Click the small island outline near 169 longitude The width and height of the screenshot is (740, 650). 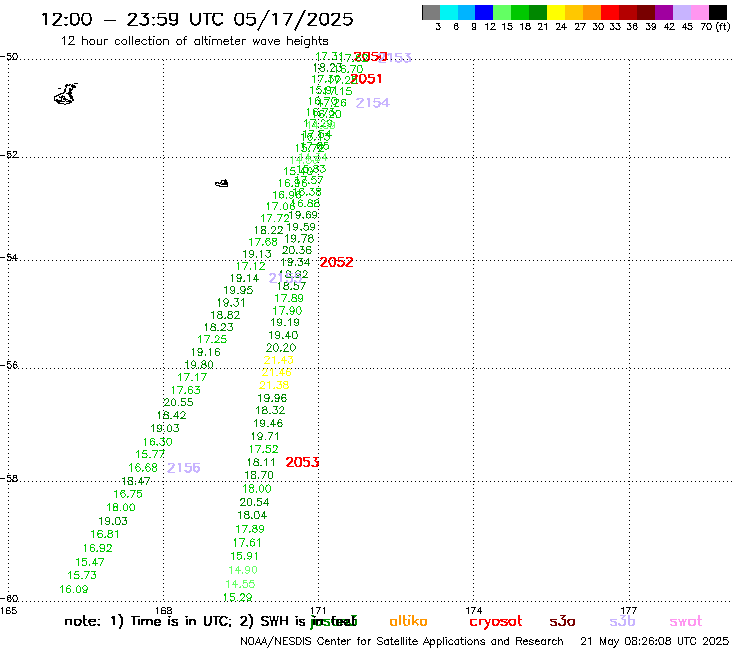222,183
